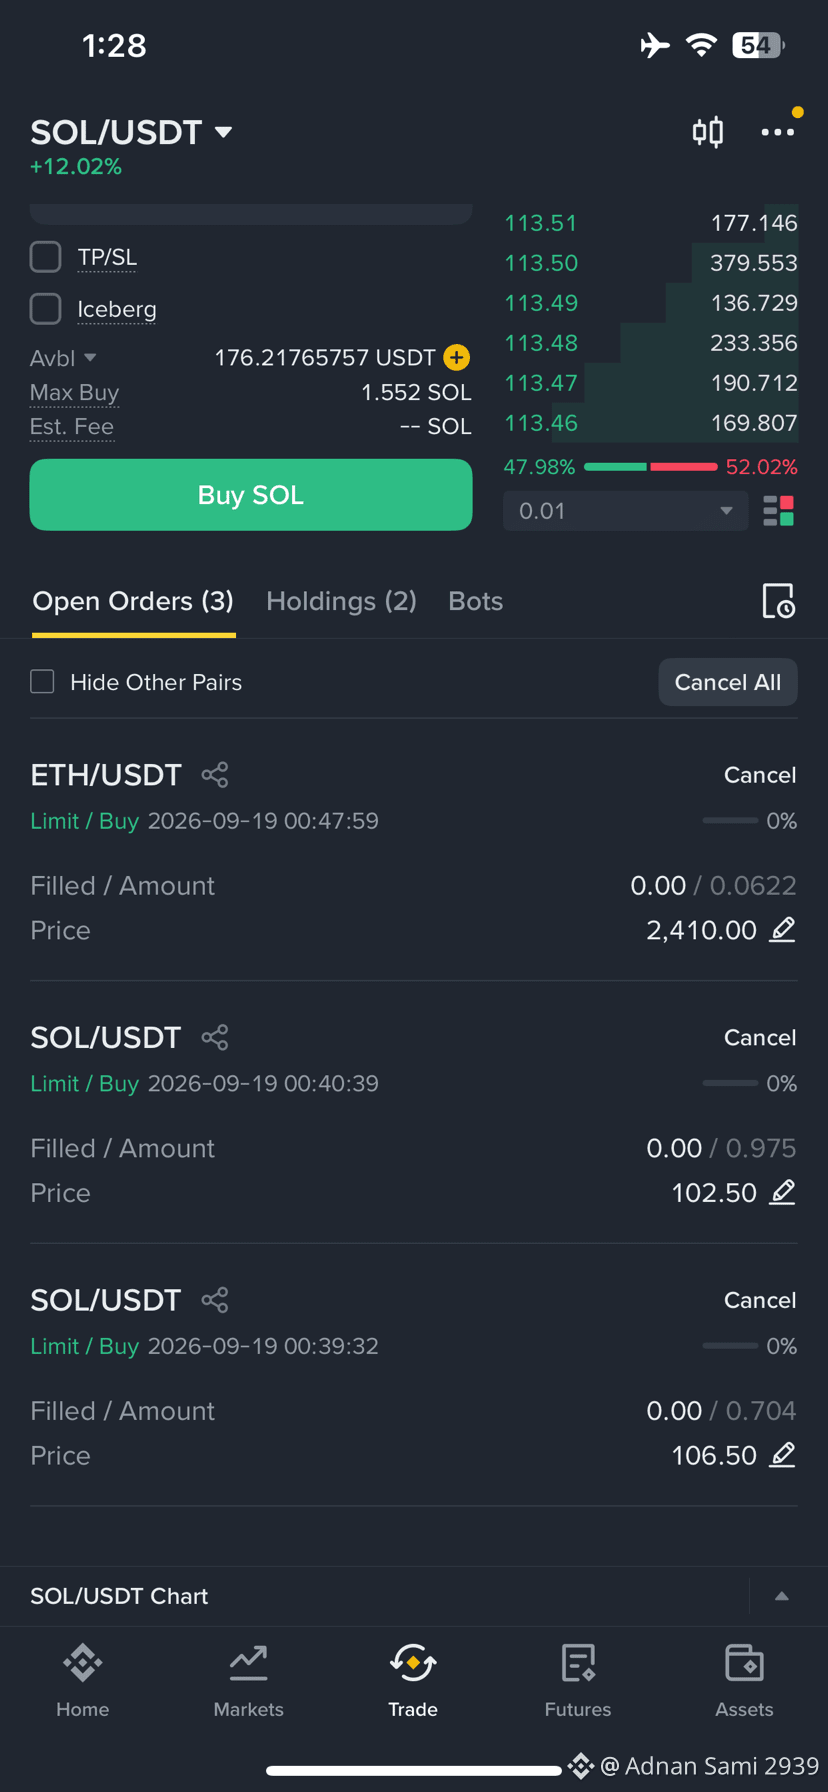
Task: Open the candlestick chart icon
Action: 708,132
